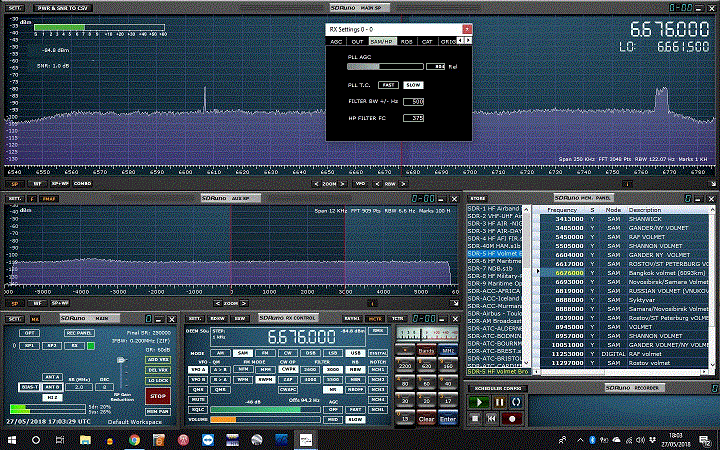The width and height of the screenshot is (720, 450).
Task: Select SAM demodulation mode
Action: click(x=243, y=353)
